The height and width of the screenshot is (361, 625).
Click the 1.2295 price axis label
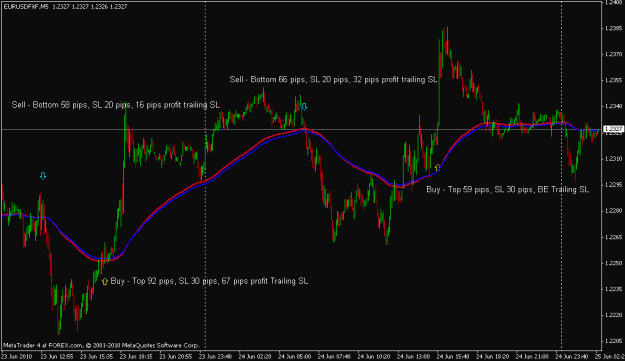(x=614, y=184)
